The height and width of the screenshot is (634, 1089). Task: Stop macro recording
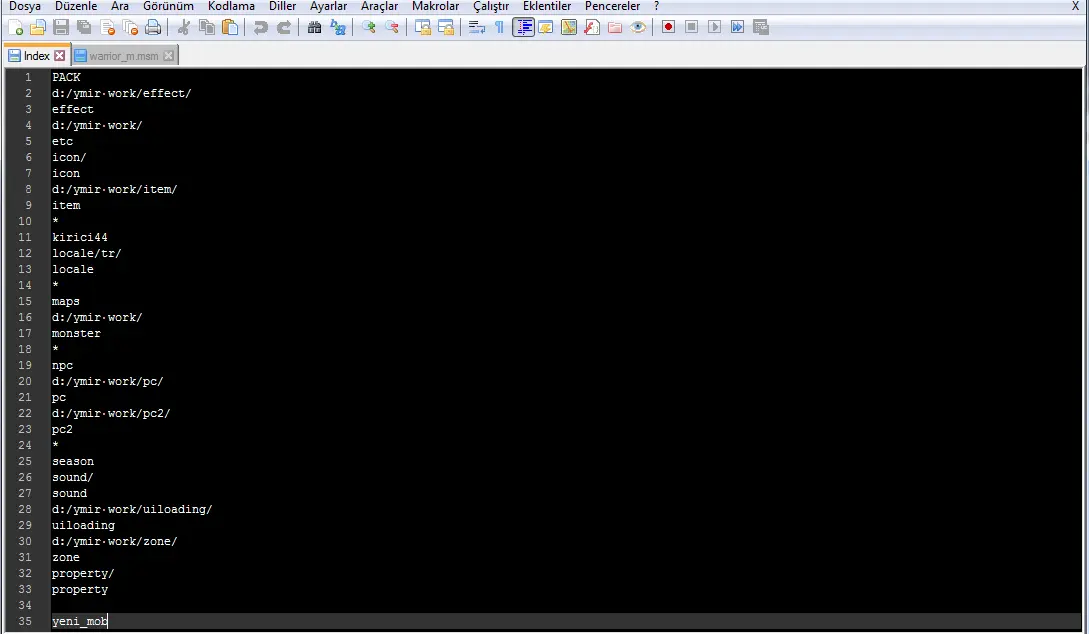691,28
